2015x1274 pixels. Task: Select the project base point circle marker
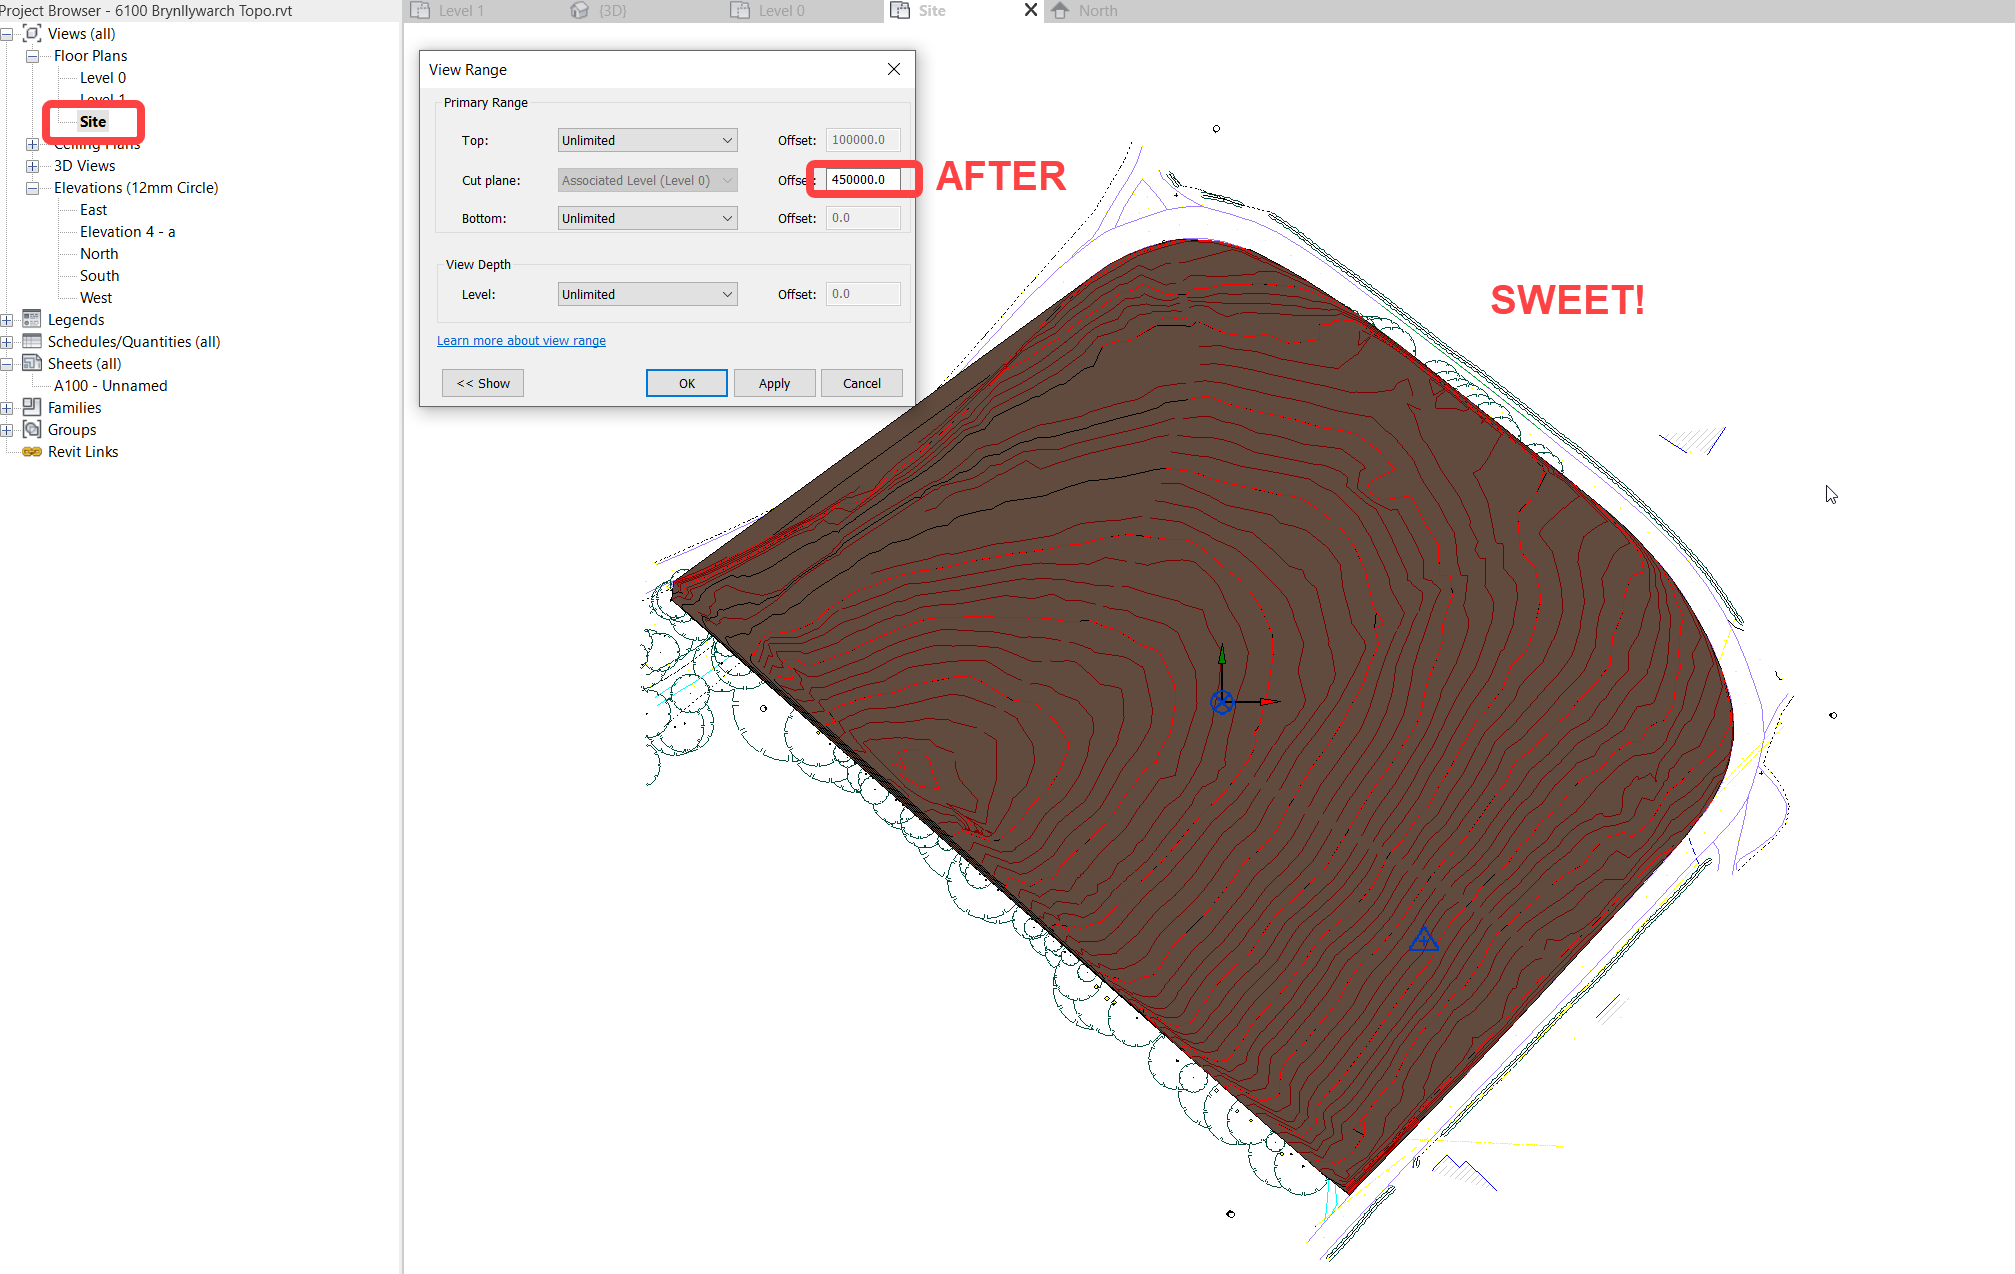coord(1222,702)
